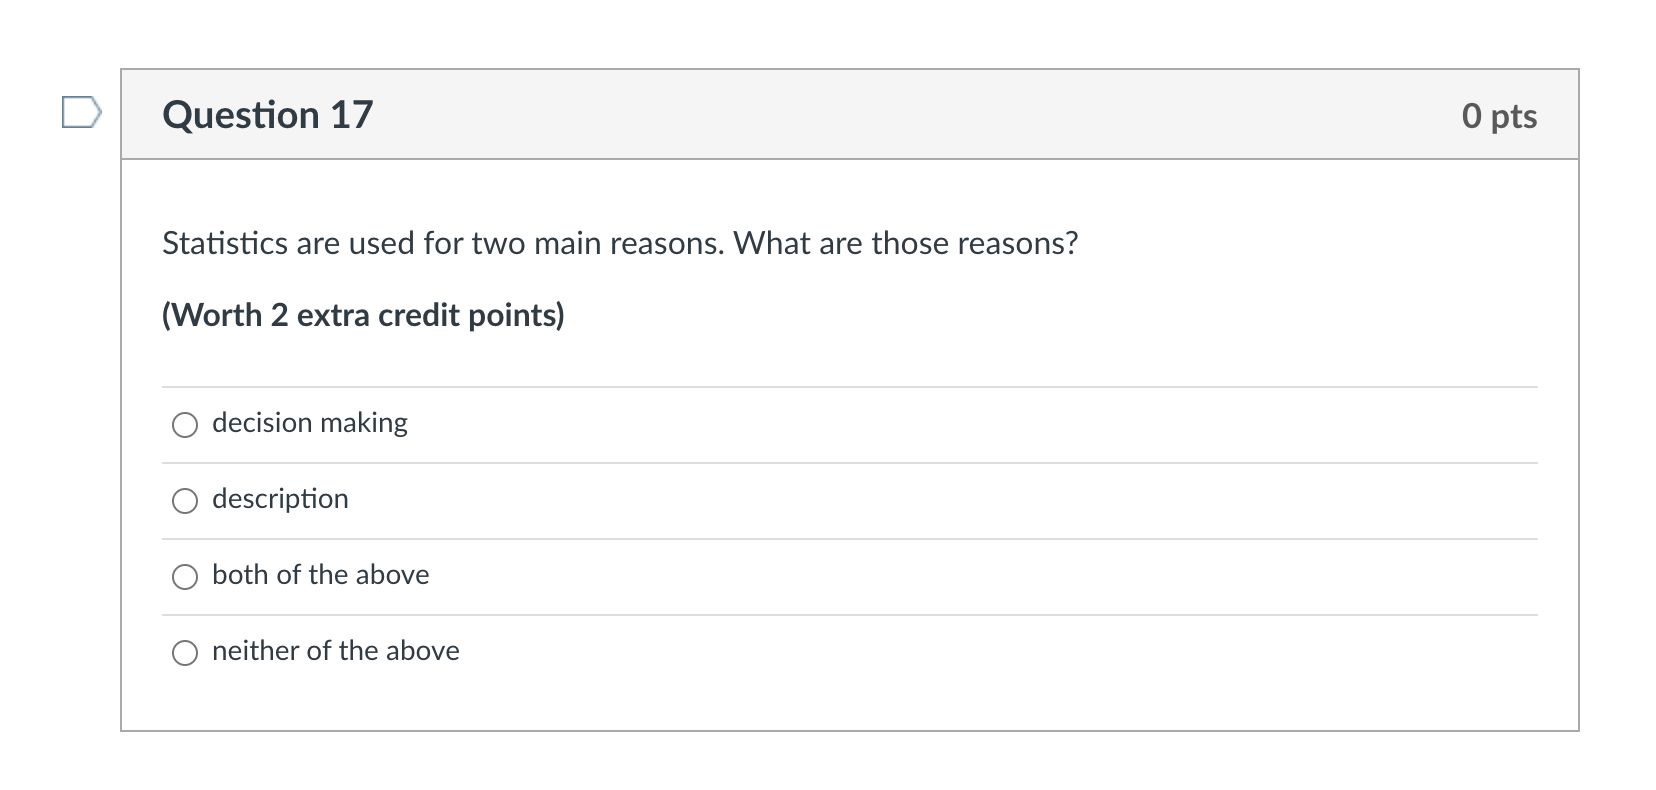Viewport: 1656px width, 790px height.
Task: Click the 'Worth 2 extra credit points' text
Action: pyautogui.click(x=363, y=315)
